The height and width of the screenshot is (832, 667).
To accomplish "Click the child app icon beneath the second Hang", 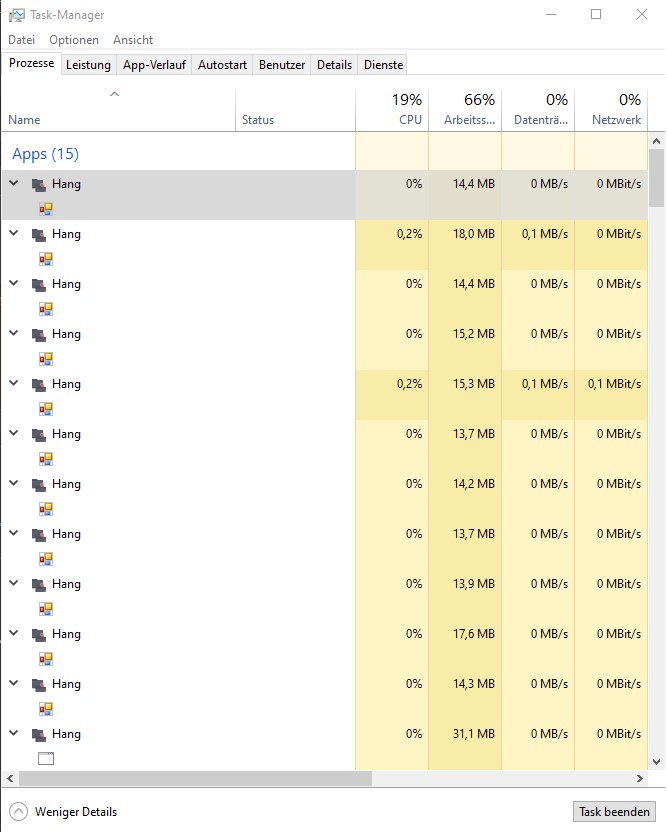I will (x=46, y=259).
